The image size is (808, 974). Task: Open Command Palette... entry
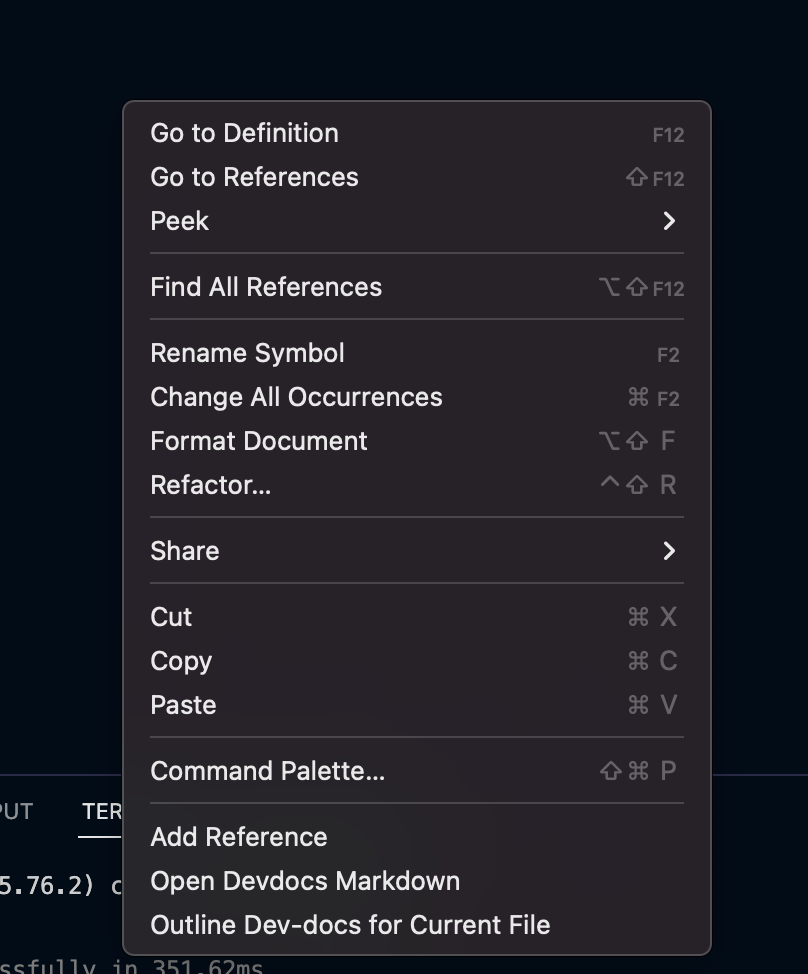(x=267, y=771)
